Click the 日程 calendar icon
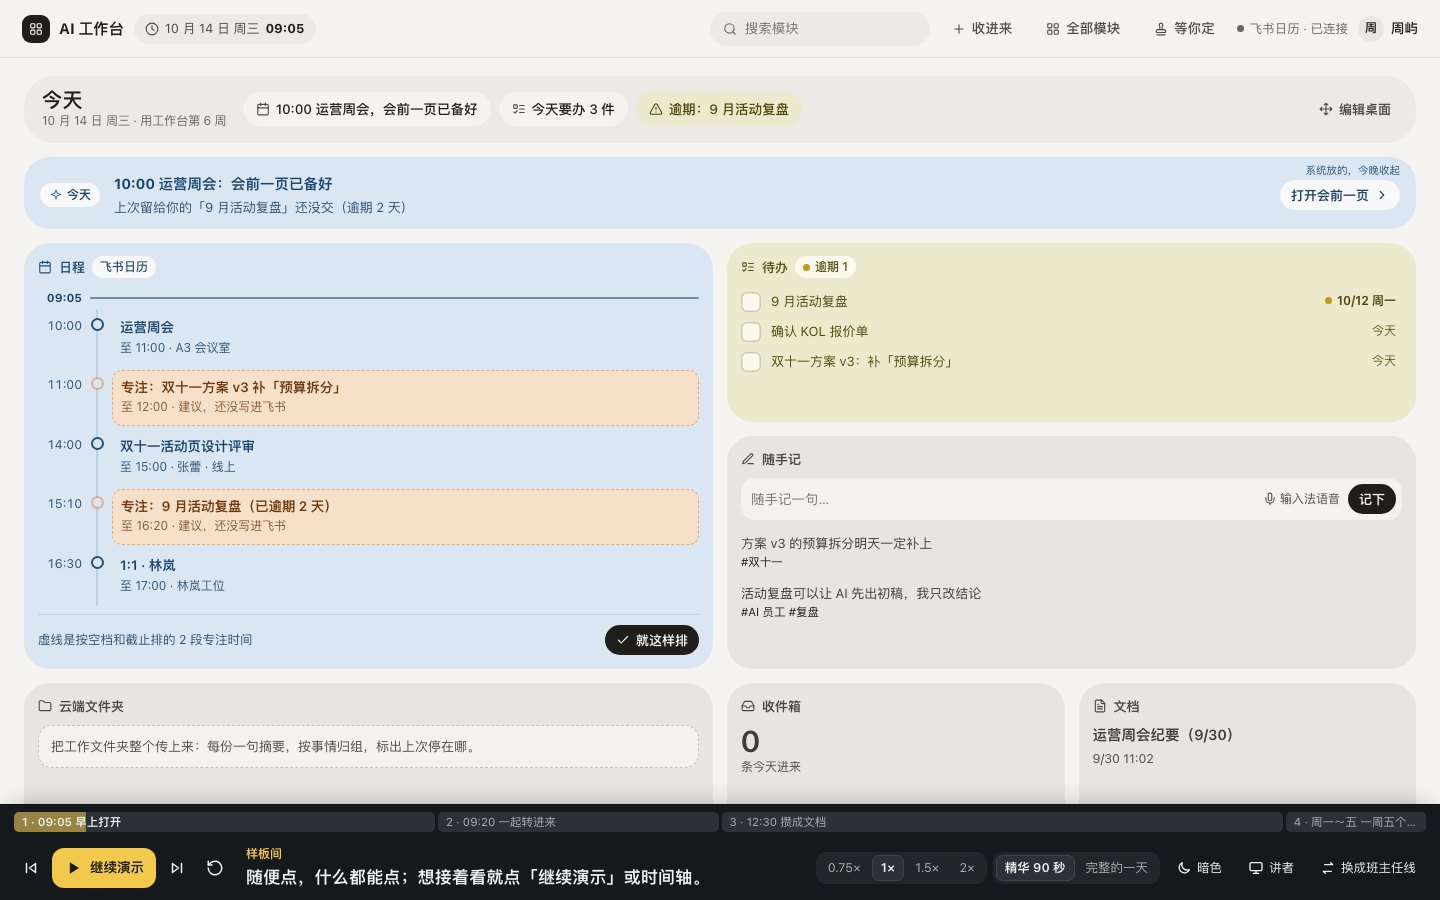 [x=45, y=267]
